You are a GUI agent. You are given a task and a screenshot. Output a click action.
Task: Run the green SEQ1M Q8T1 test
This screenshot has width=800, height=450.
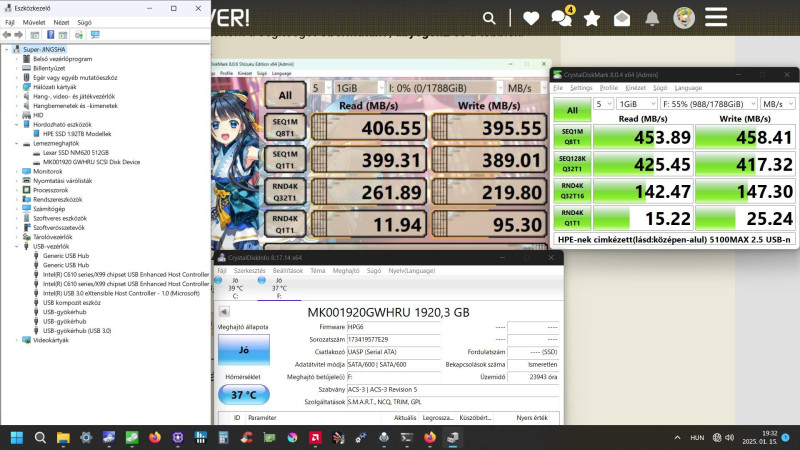[x=572, y=137]
